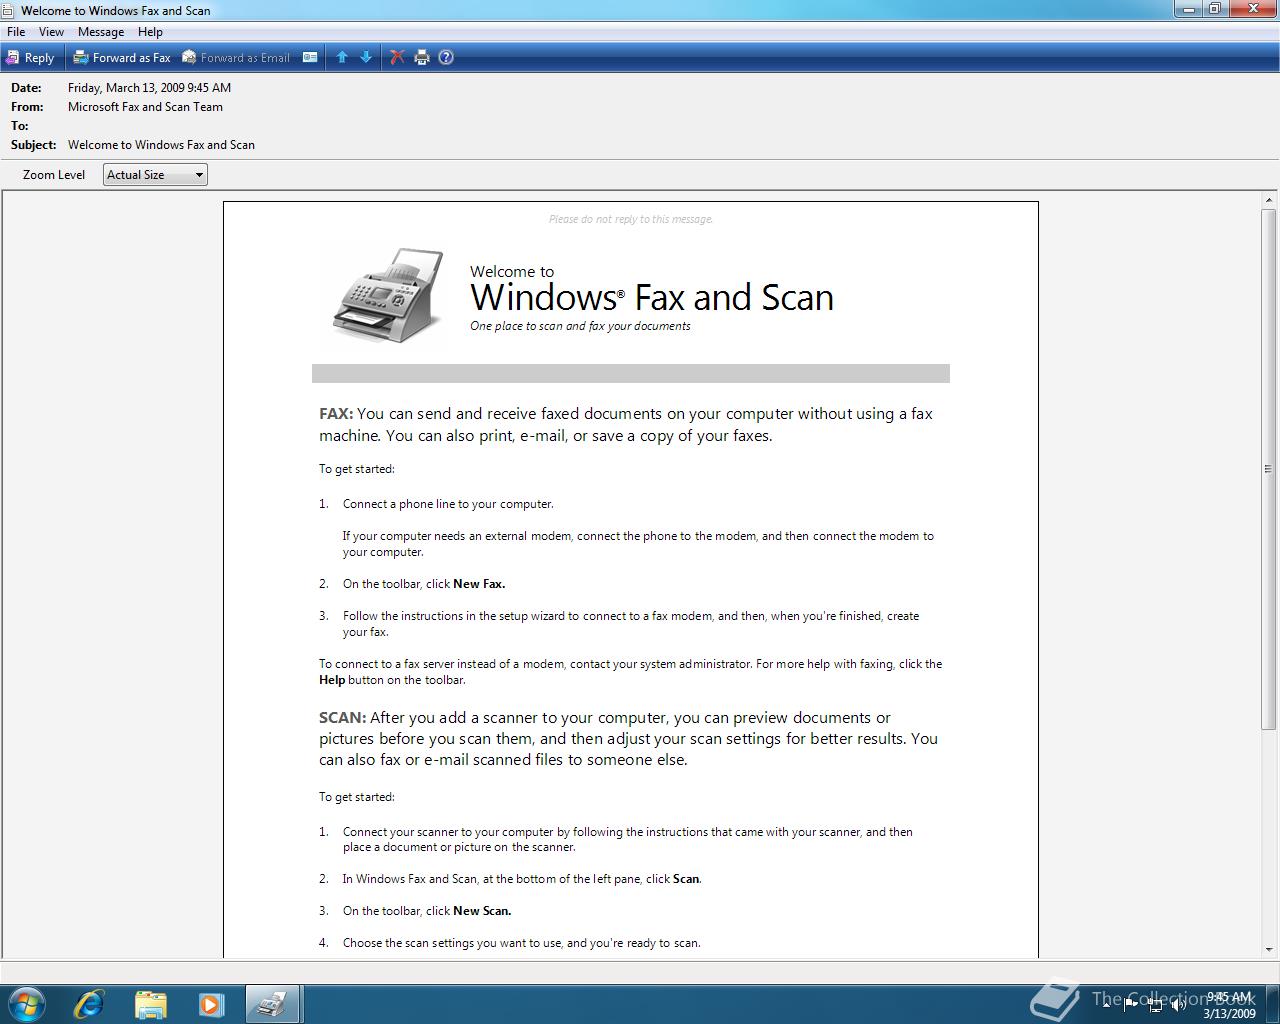Delete the message with the red X icon
Screen dimensions: 1280x1024
(397, 58)
